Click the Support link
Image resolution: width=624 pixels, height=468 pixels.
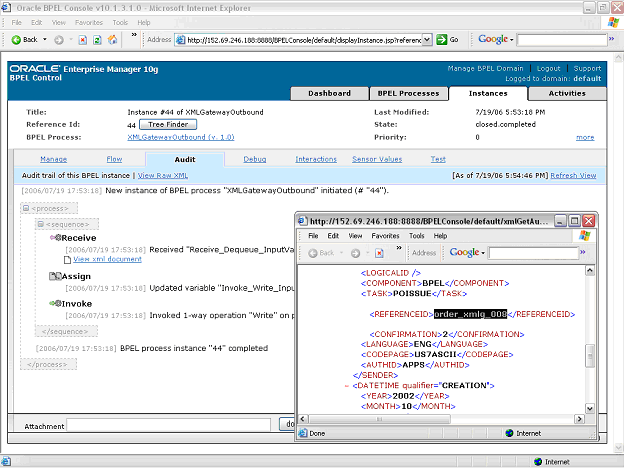point(587,68)
